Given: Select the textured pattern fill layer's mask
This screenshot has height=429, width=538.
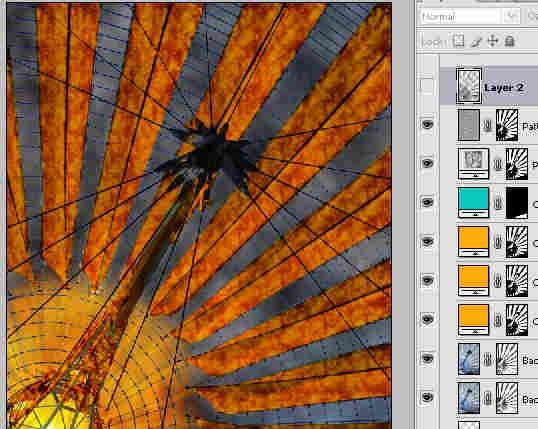Looking at the screenshot, I should pos(517,164).
